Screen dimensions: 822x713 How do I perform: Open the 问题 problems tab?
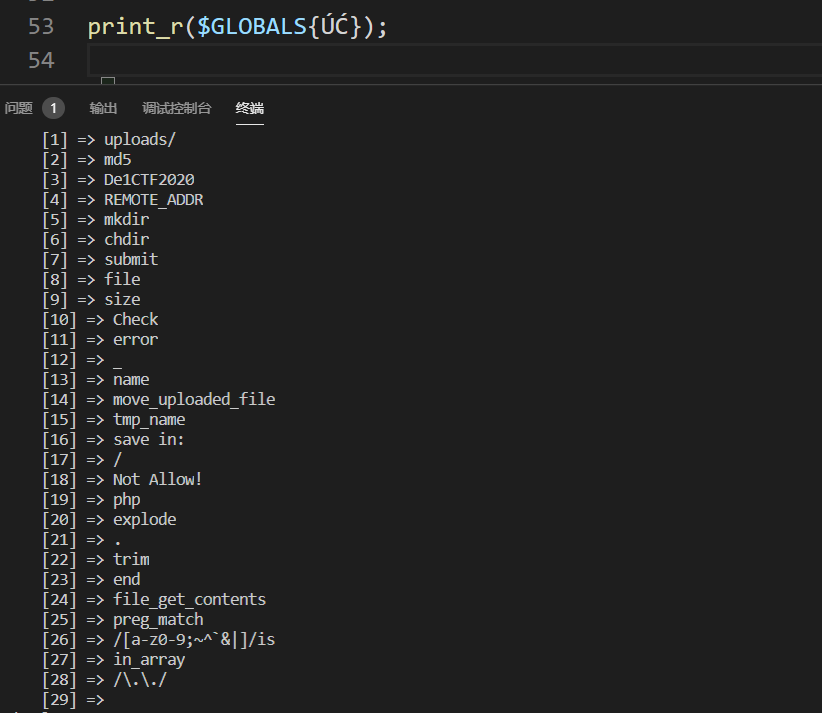(x=18, y=109)
